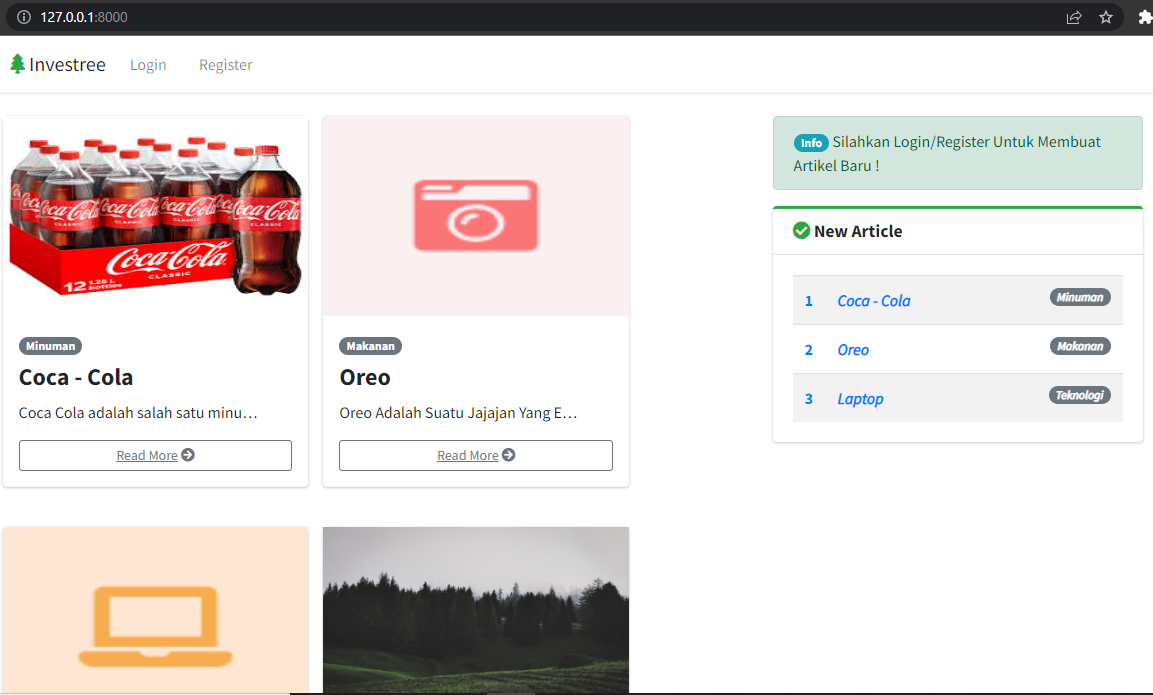1153x695 pixels.
Task: Click the Investree tree logo icon
Action: coord(18,64)
